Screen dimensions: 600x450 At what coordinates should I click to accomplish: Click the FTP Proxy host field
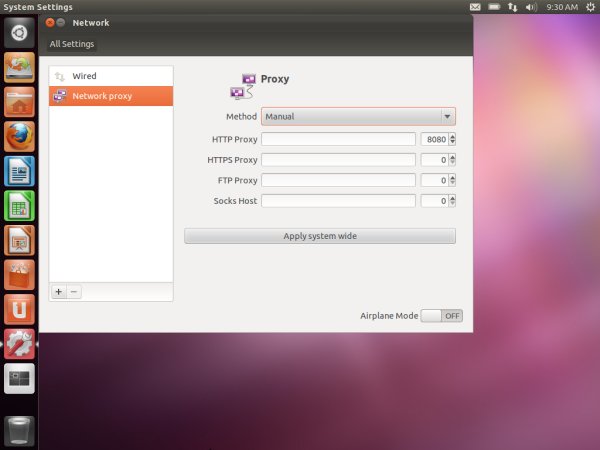(338, 180)
